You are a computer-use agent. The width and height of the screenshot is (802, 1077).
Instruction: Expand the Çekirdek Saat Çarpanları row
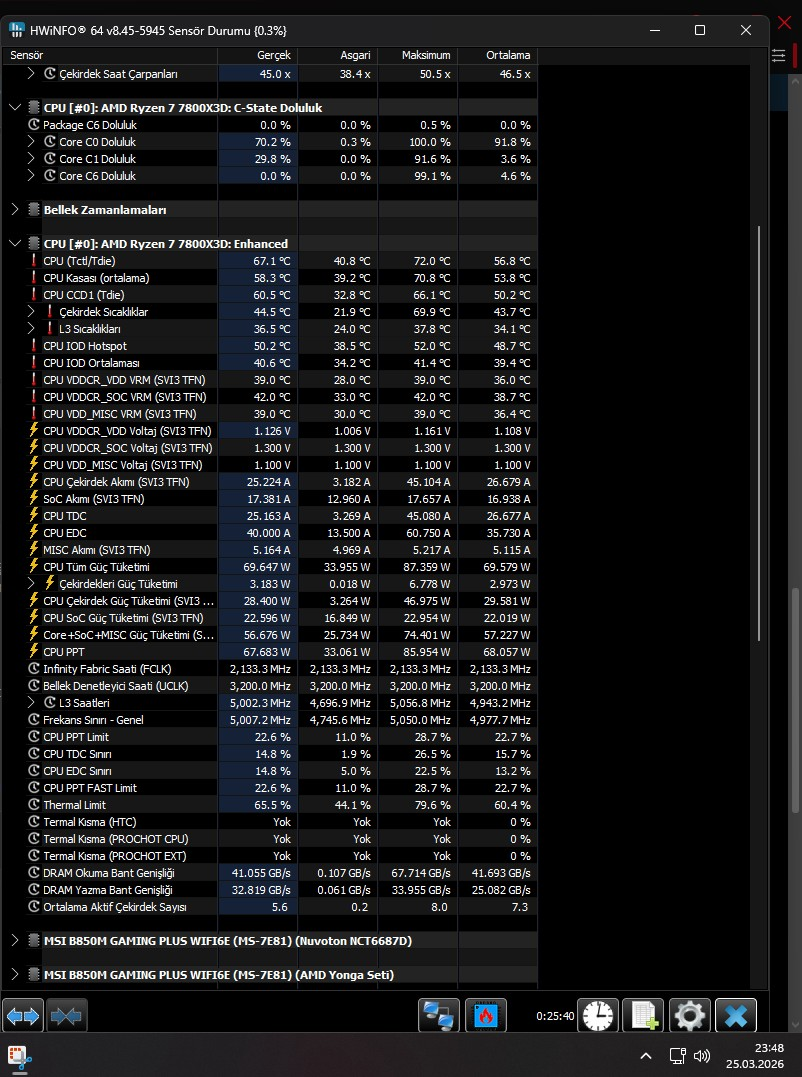click(31, 73)
